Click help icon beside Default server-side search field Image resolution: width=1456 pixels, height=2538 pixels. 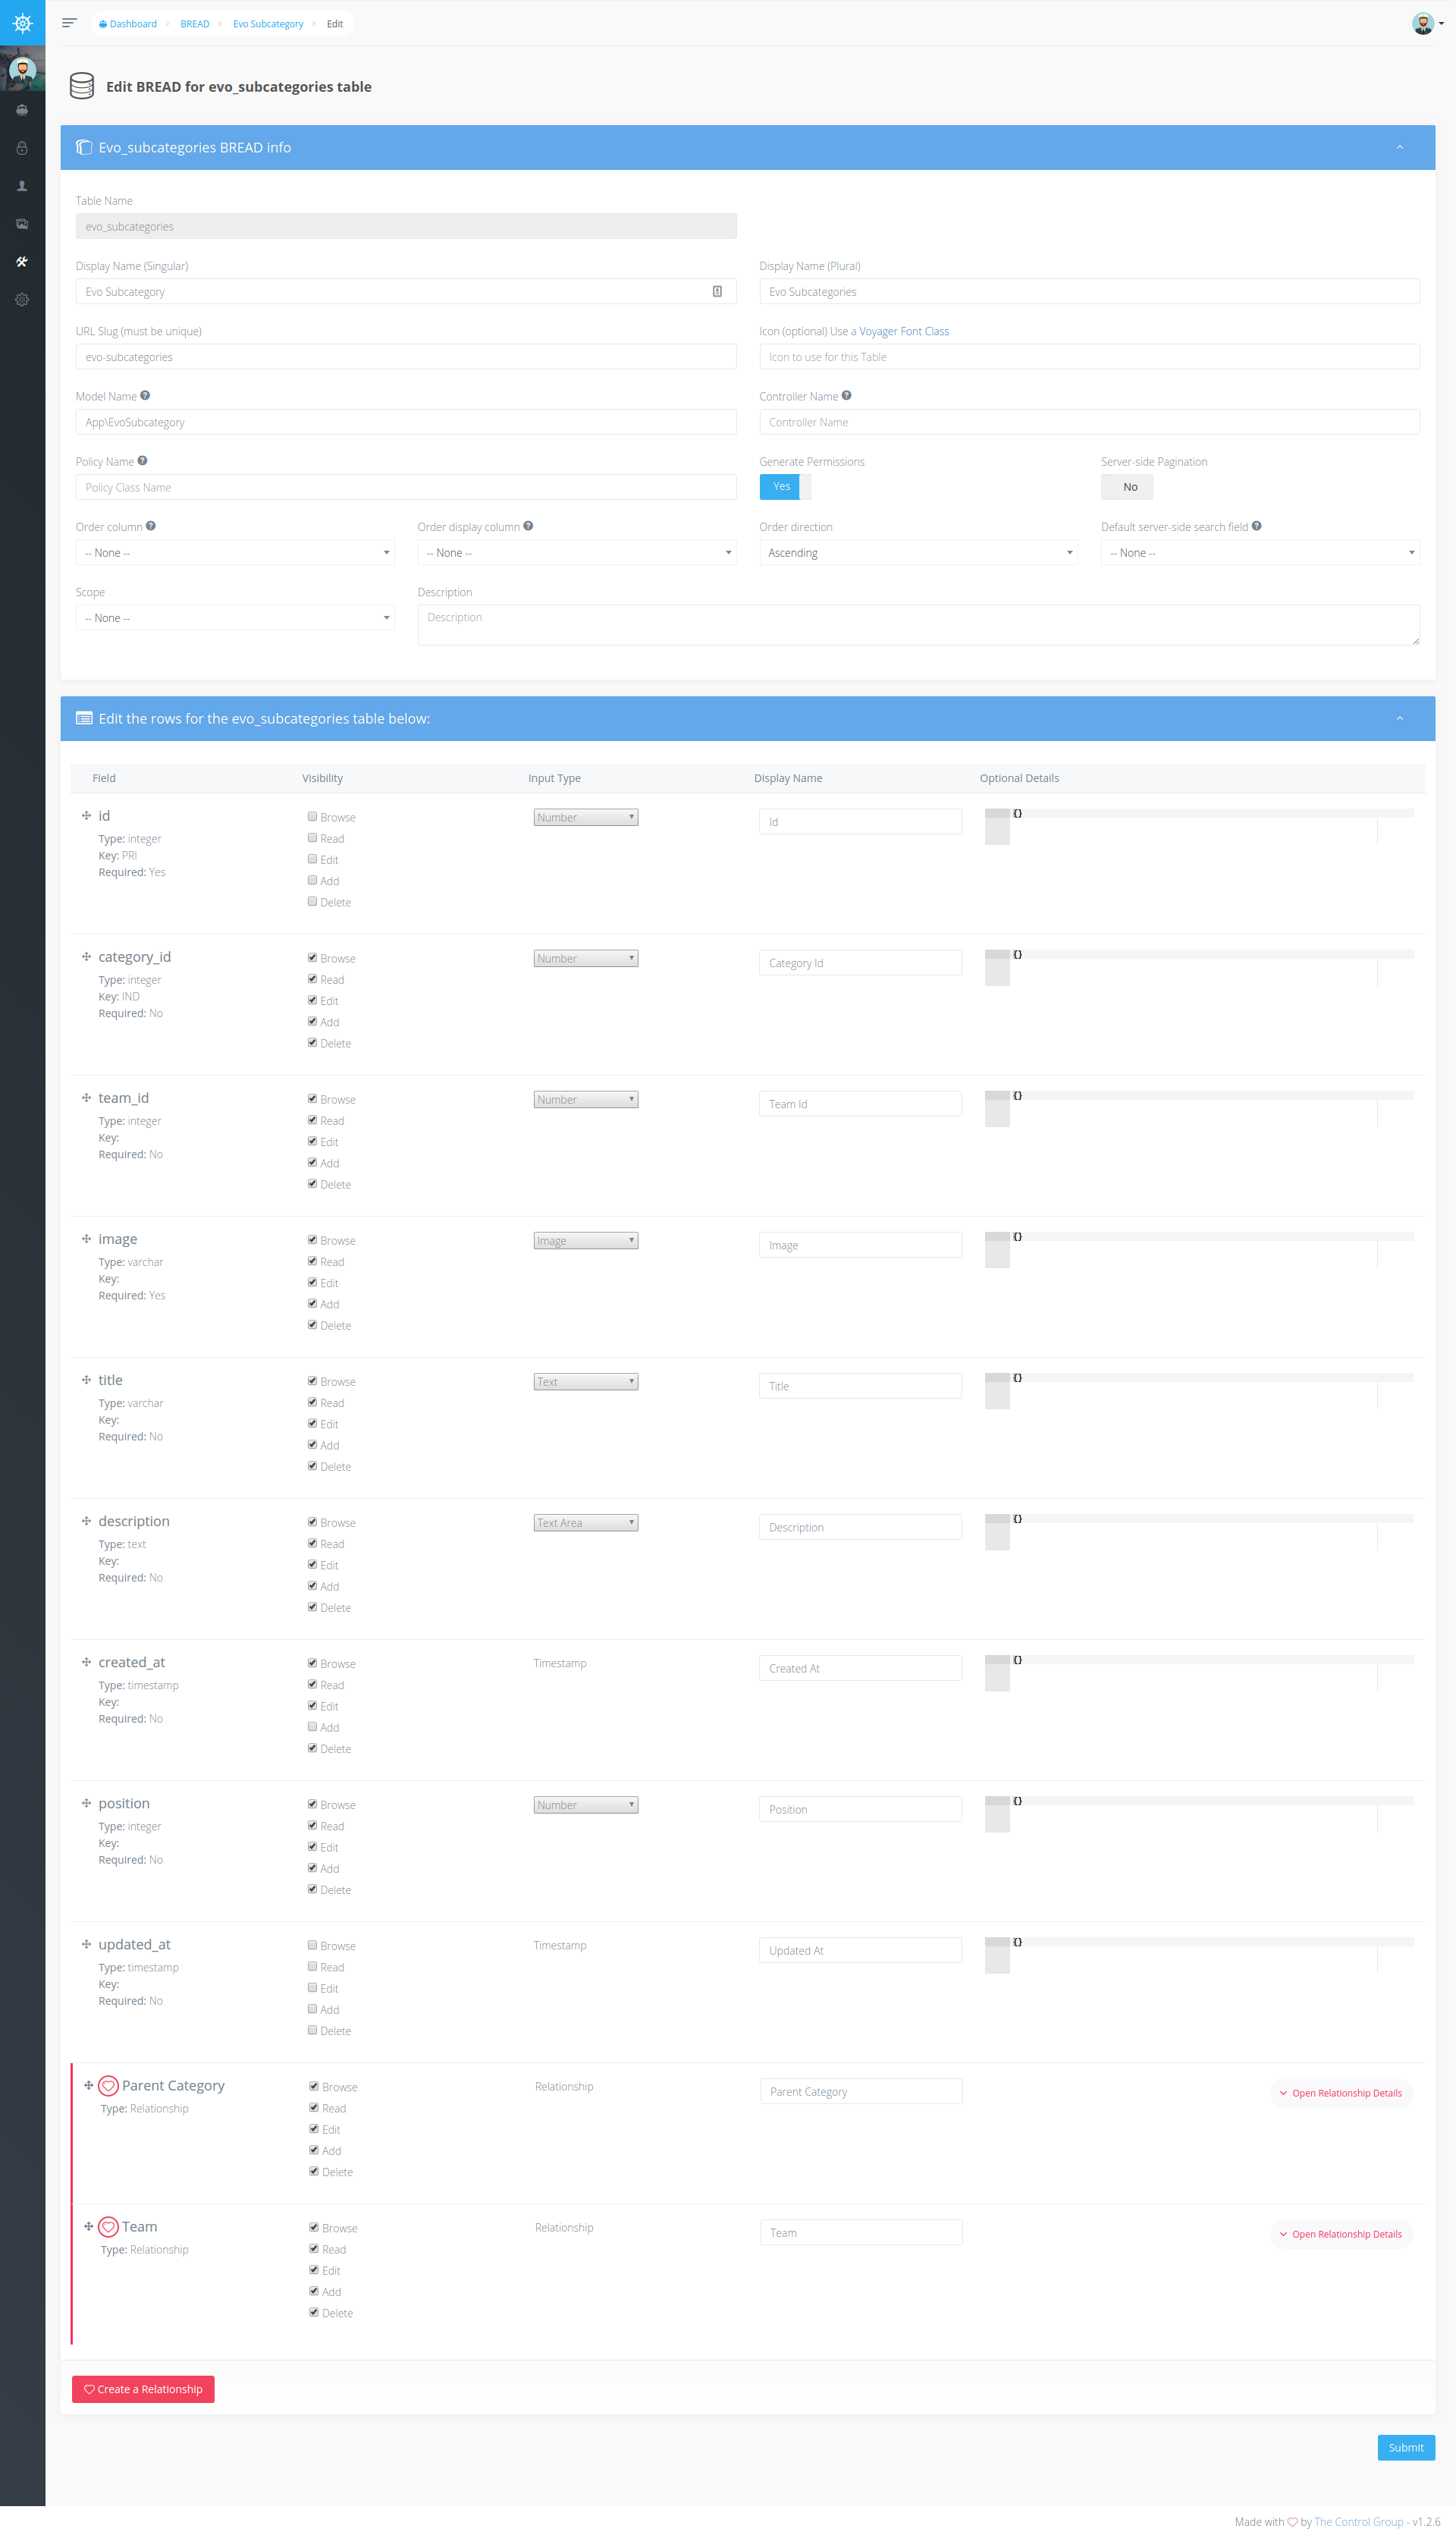click(x=1256, y=526)
